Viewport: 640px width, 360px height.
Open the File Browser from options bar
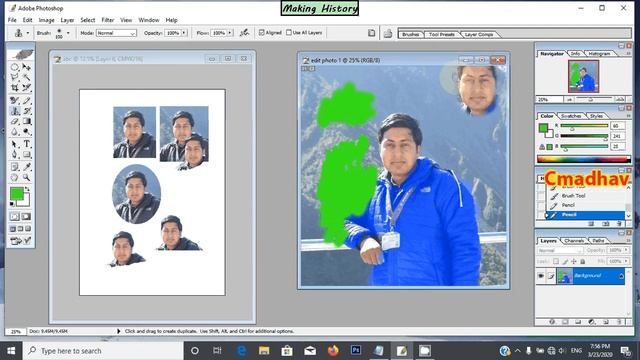387,33
